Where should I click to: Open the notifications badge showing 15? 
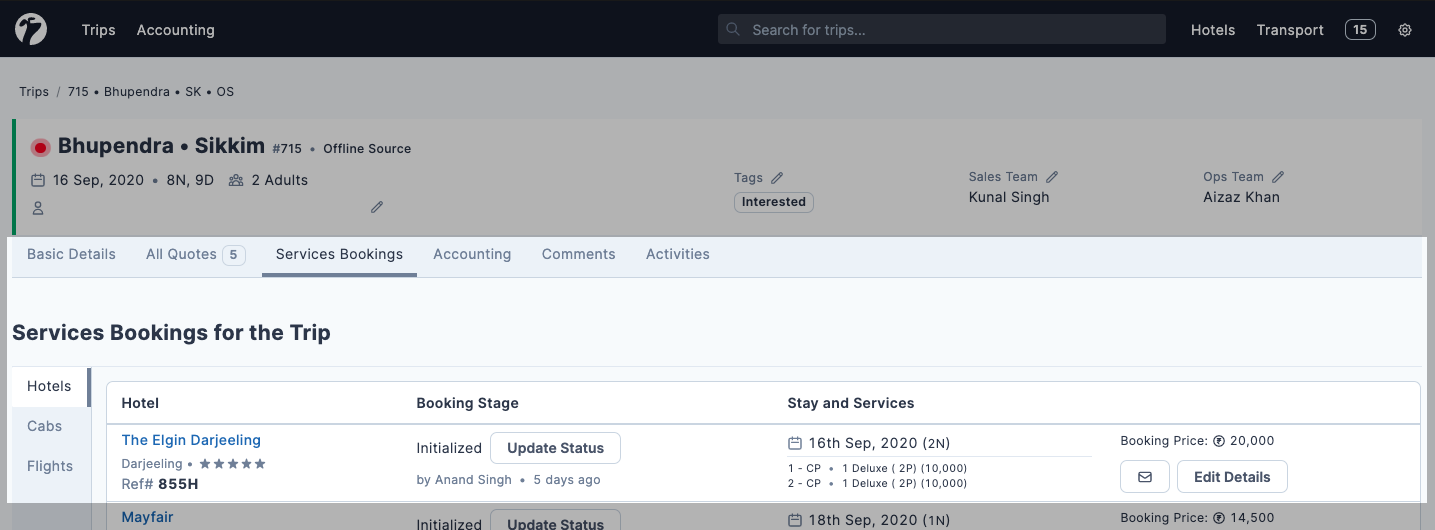(1360, 30)
